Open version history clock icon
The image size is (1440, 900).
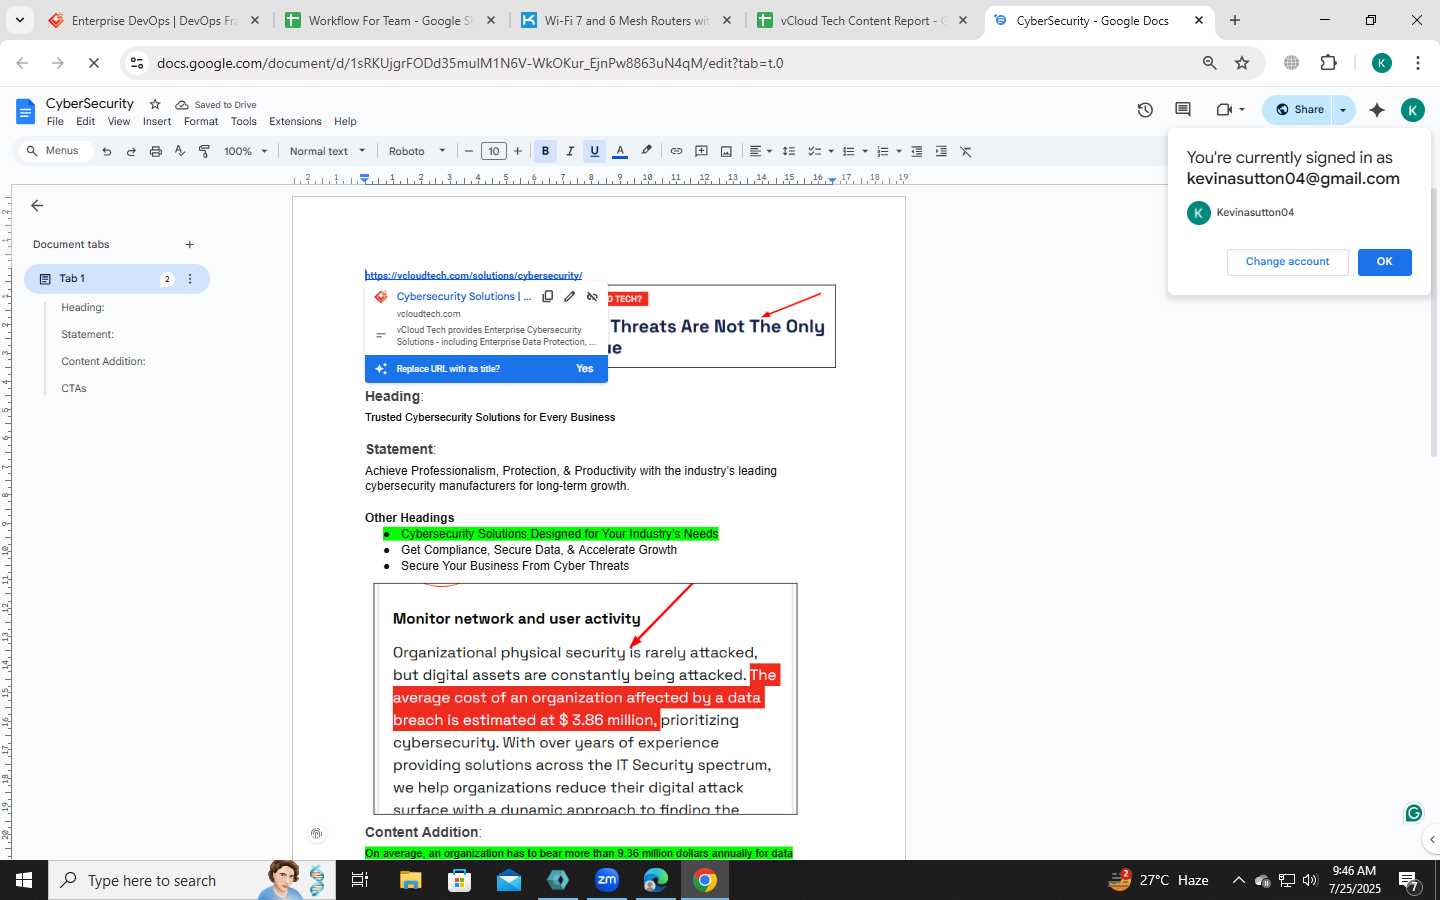pyautogui.click(x=1145, y=110)
